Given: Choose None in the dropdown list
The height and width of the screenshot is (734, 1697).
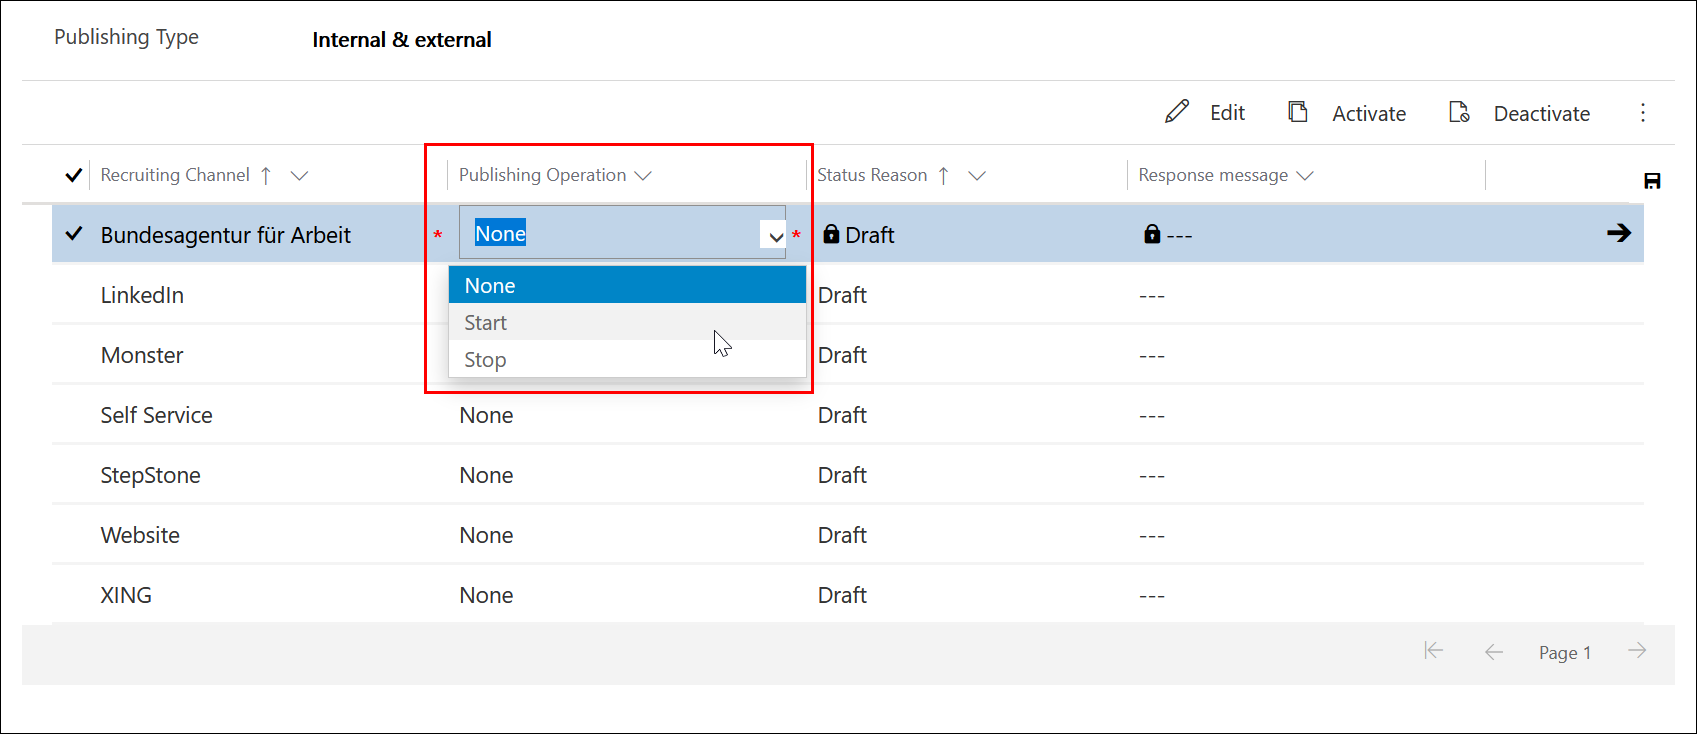Looking at the screenshot, I should coord(627,285).
